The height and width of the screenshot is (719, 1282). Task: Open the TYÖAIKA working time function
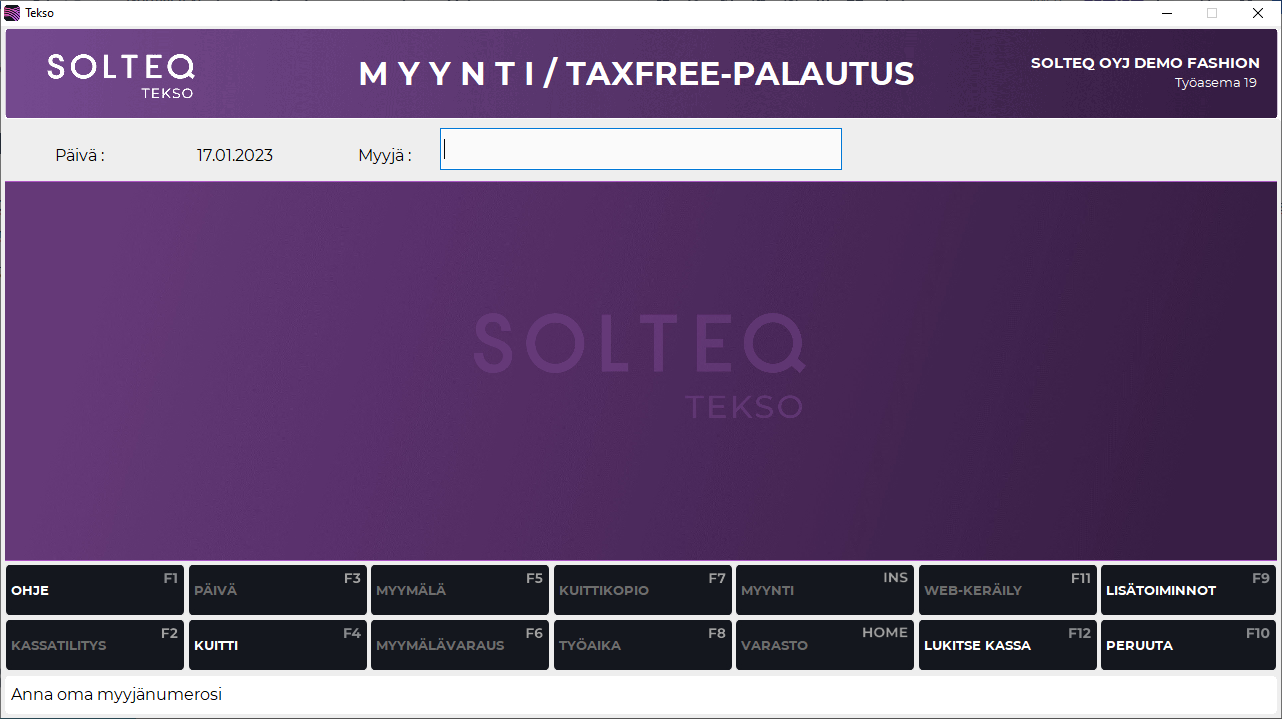click(x=642, y=645)
